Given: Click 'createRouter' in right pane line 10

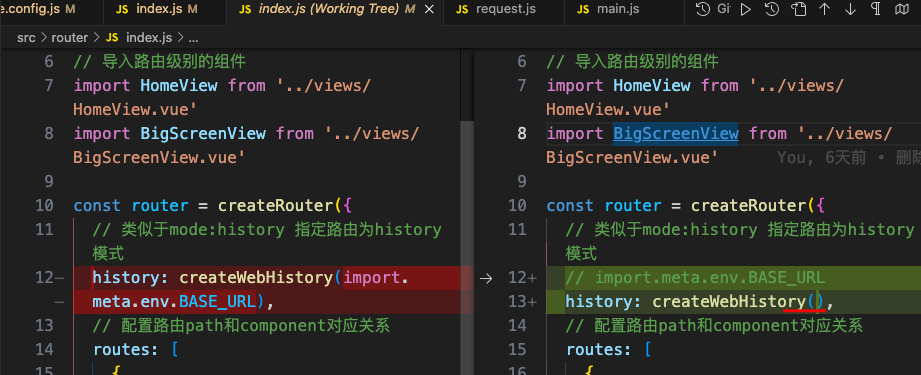Looking at the screenshot, I should coord(748,206).
